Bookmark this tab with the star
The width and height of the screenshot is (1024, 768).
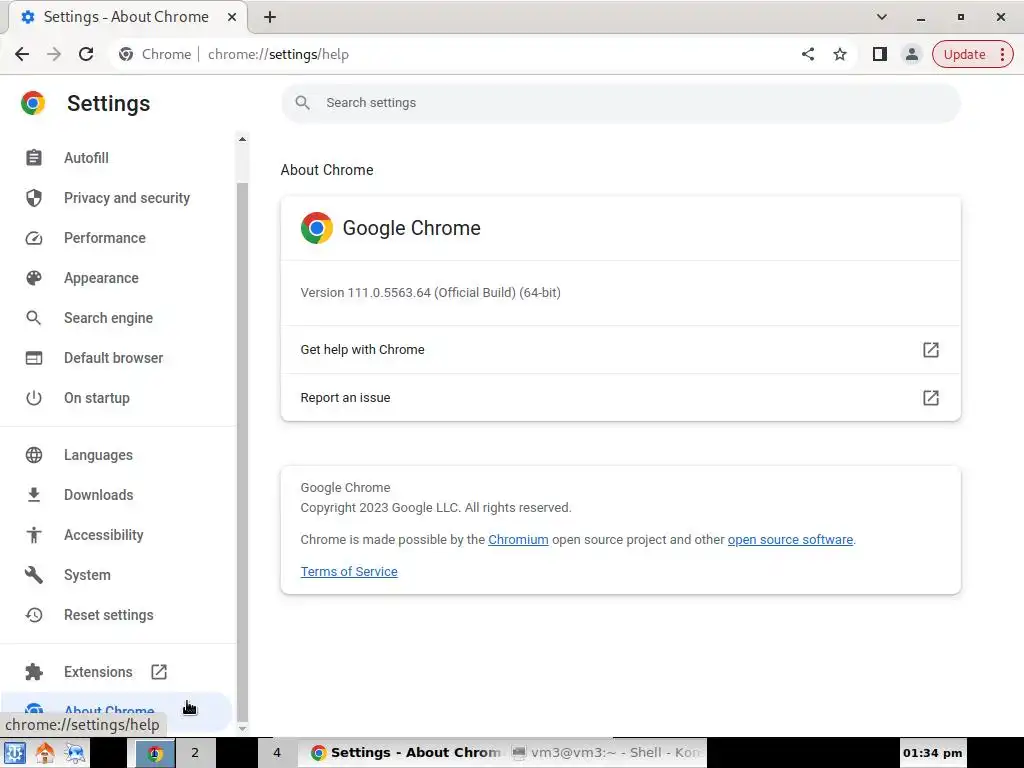[x=840, y=54]
